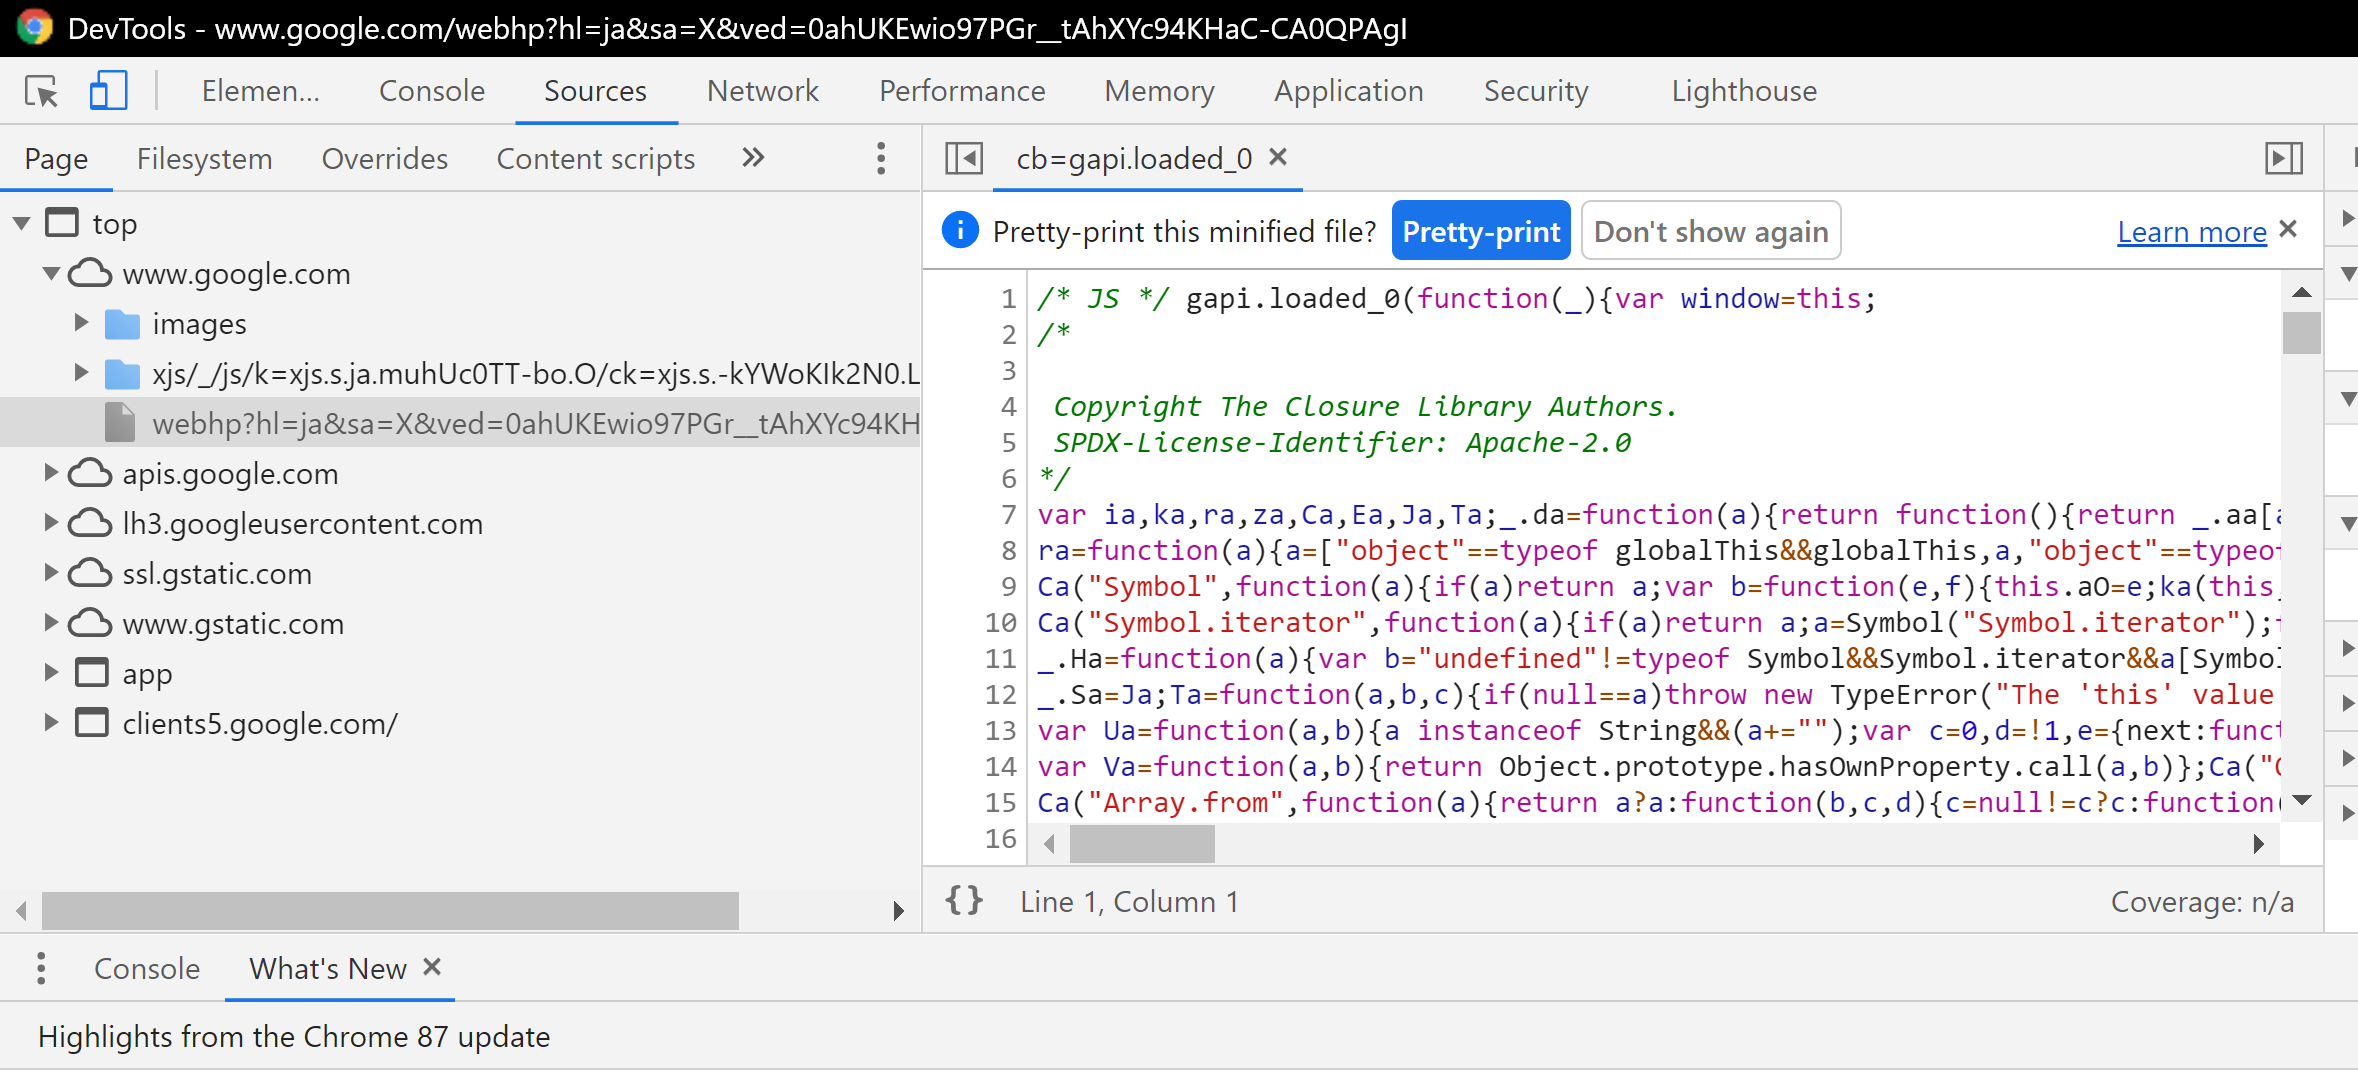Hide the navigator sidebar icon
The height and width of the screenshot is (1075, 2358).
point(964,158)
